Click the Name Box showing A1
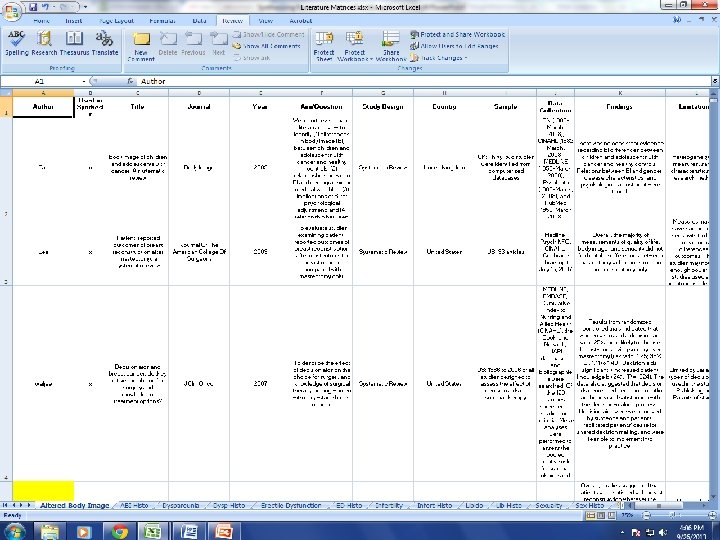Image resolution: width=720 pixels, height=540 pixels. click(40, 81)
